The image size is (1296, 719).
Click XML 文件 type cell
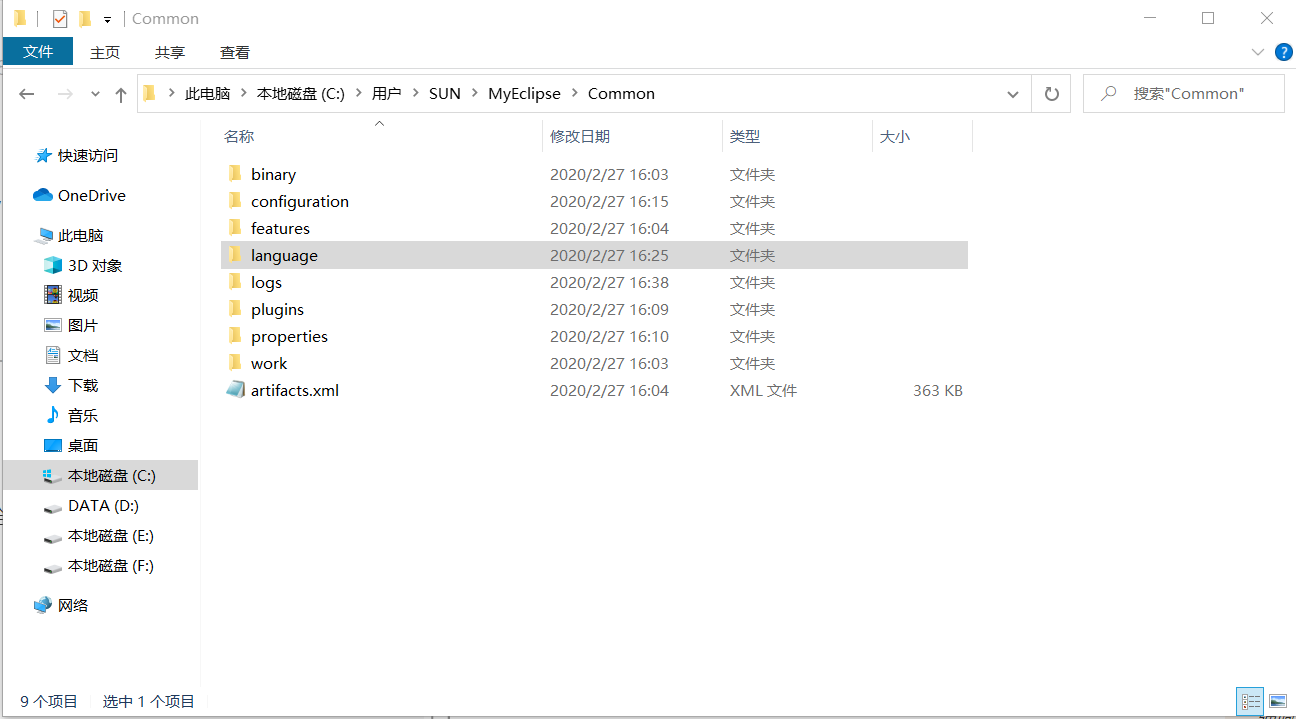click(x=763, y=391)
